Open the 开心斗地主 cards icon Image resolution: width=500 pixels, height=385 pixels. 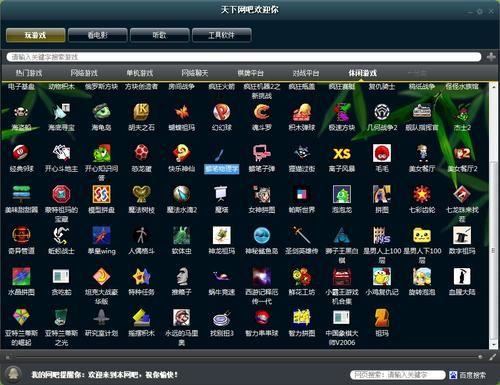point(61,153)
